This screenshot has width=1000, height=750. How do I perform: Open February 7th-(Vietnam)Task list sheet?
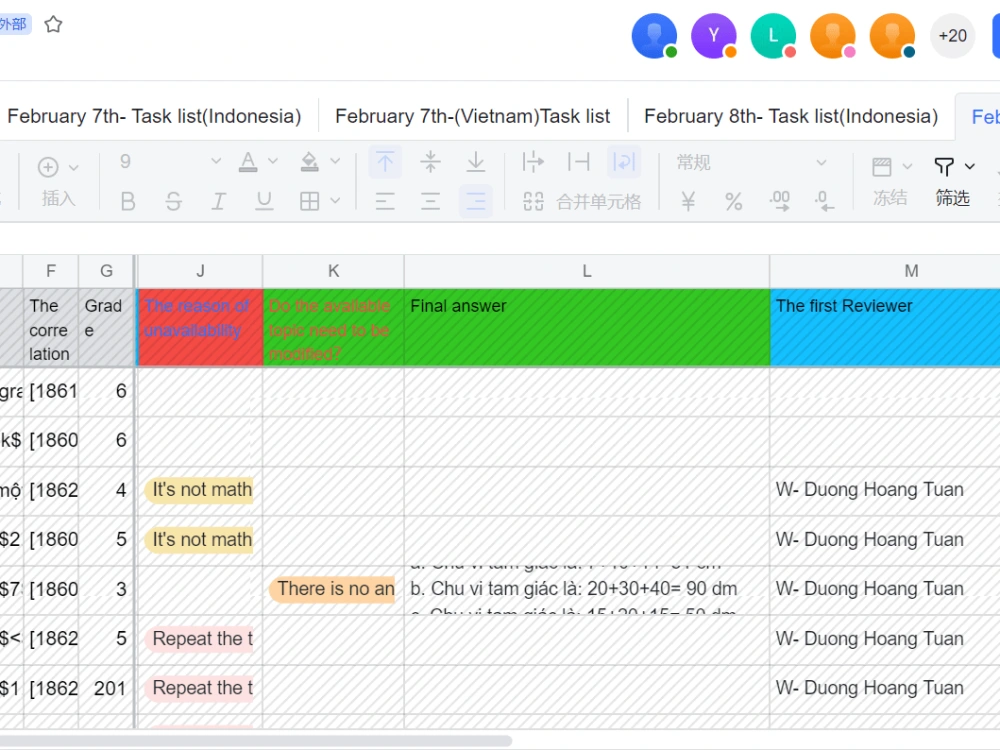click(473, 117)
